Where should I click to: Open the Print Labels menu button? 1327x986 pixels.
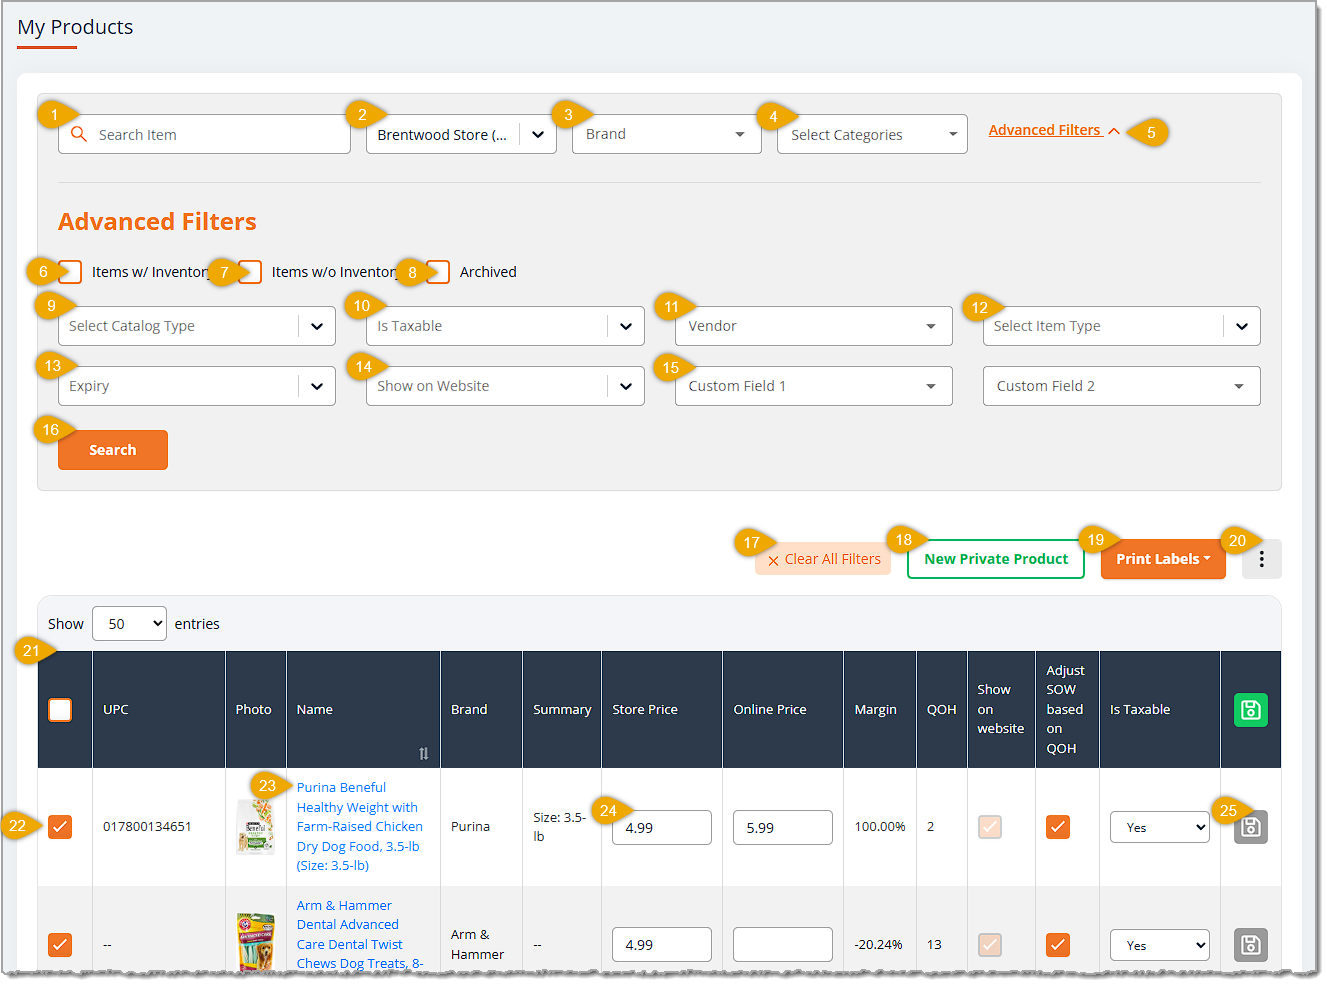[1163, 559]
